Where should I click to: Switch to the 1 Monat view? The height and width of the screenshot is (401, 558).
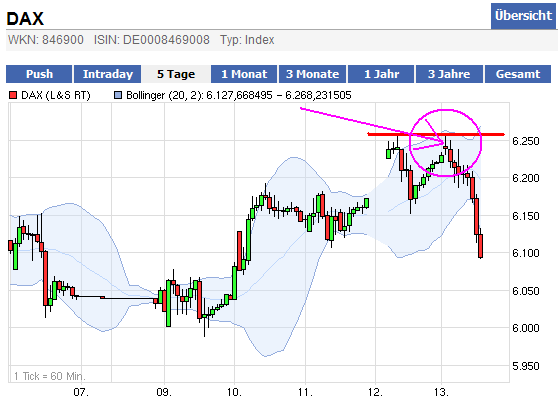244,74
